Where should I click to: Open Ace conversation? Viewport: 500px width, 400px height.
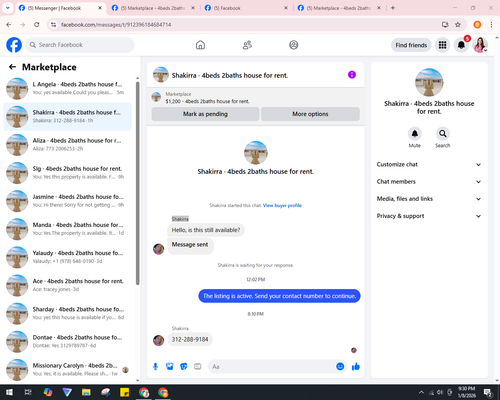click(x=67, y=285)
